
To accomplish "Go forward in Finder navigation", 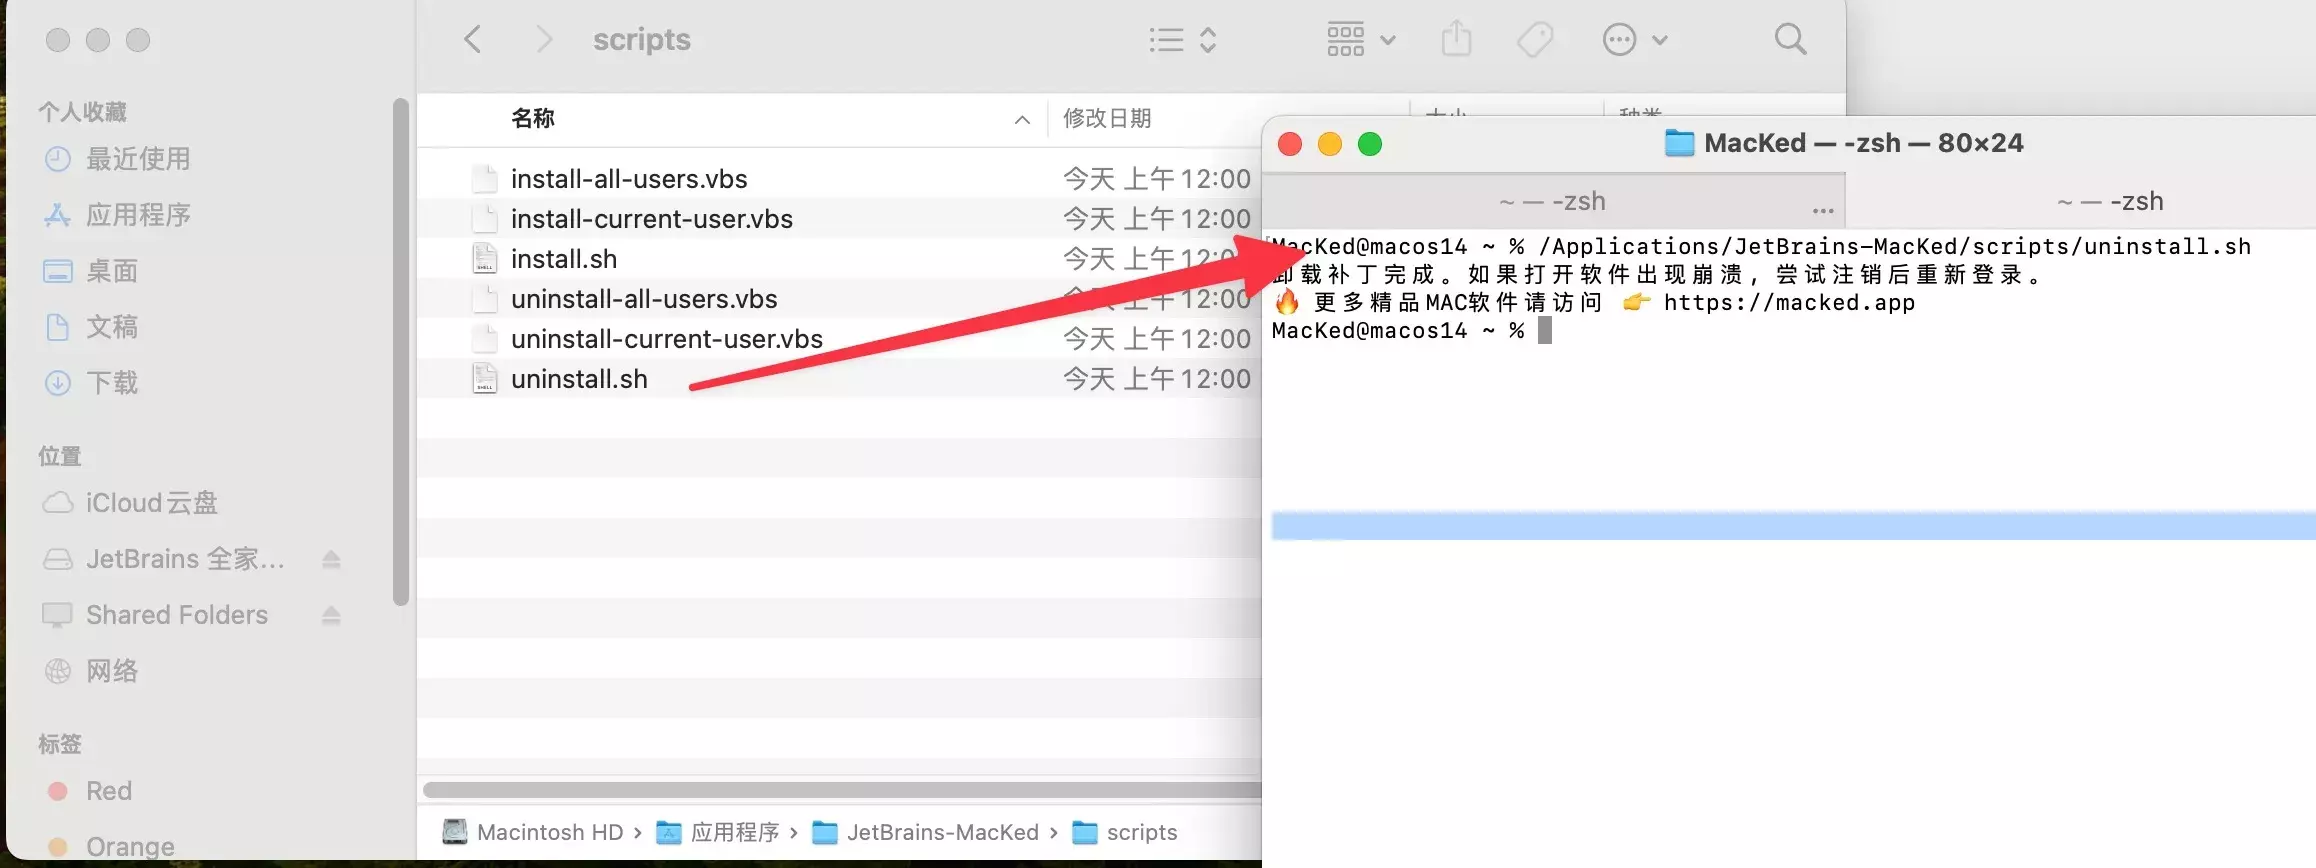I will tap(543, 40).
